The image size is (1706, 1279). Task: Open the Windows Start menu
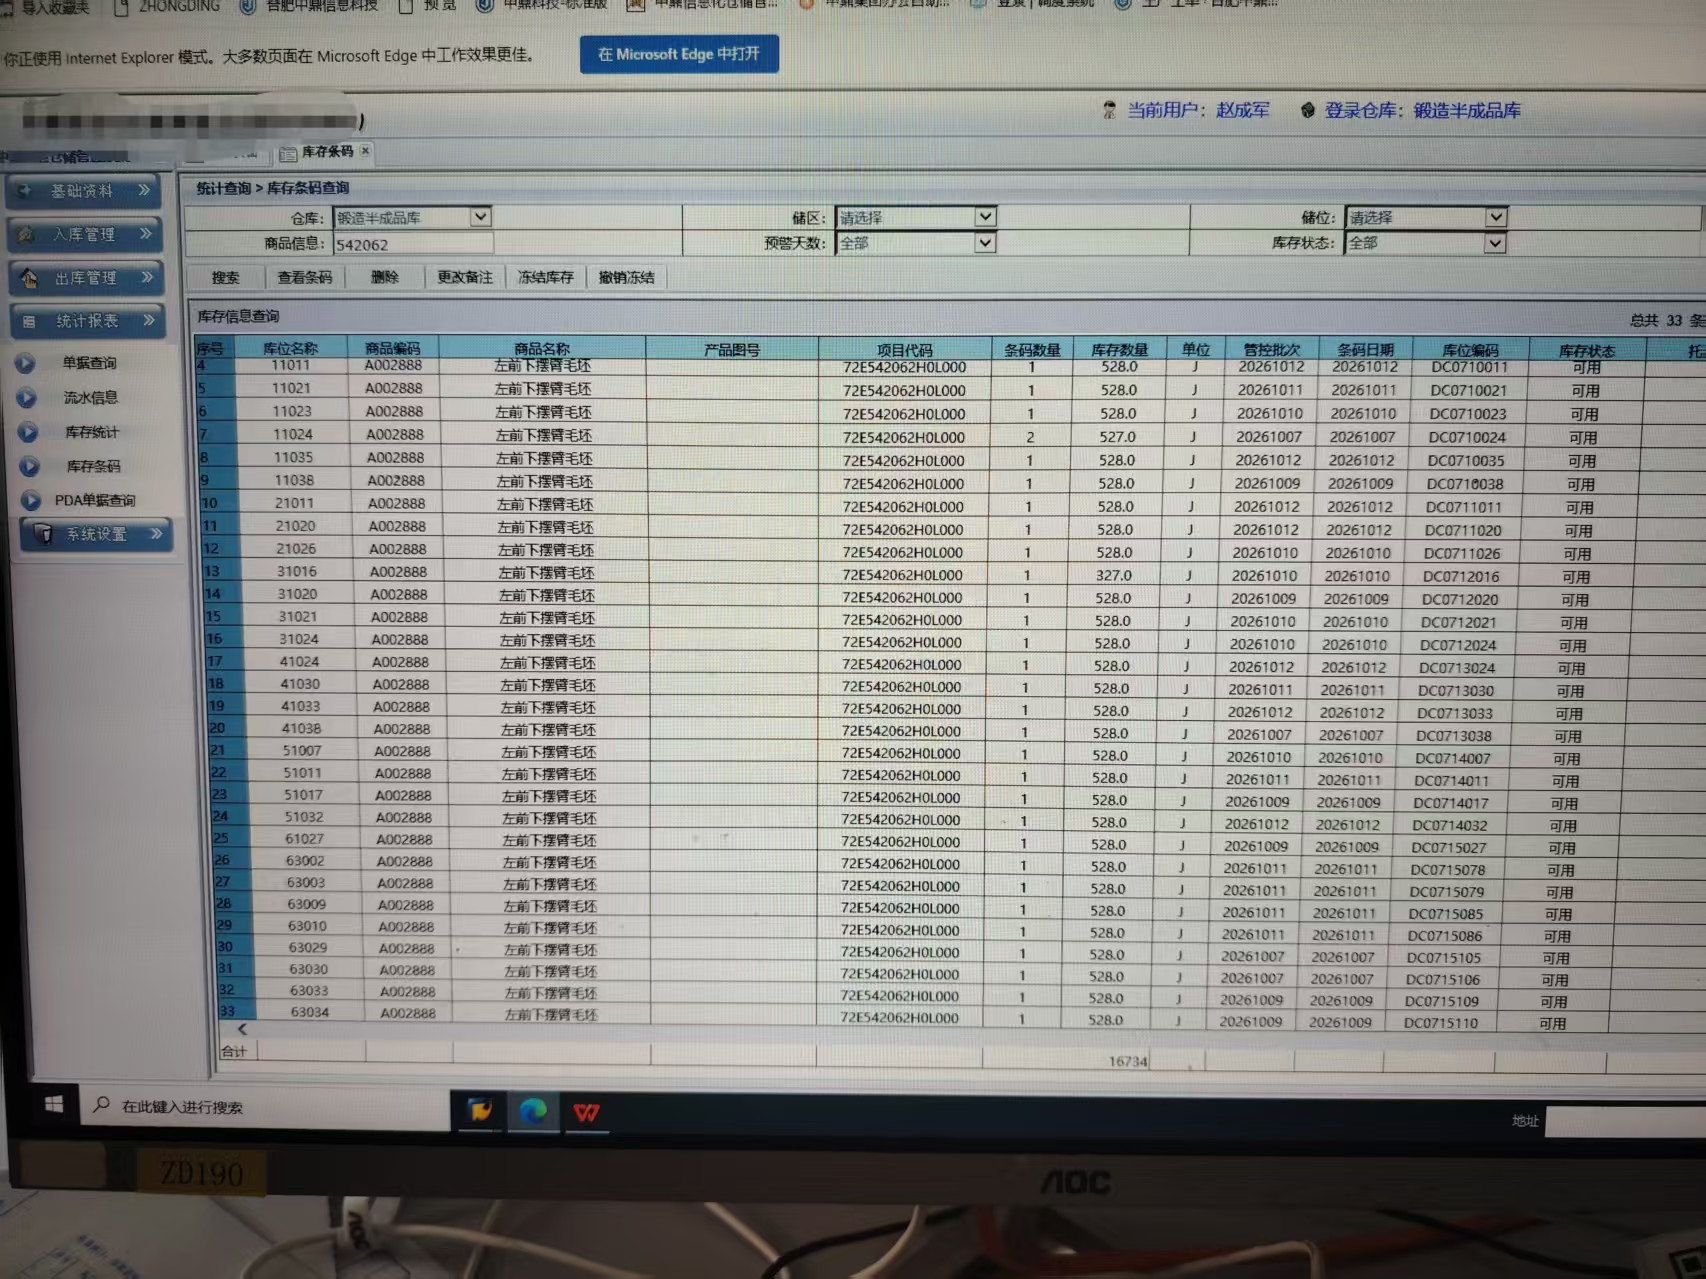[54, 1104]
